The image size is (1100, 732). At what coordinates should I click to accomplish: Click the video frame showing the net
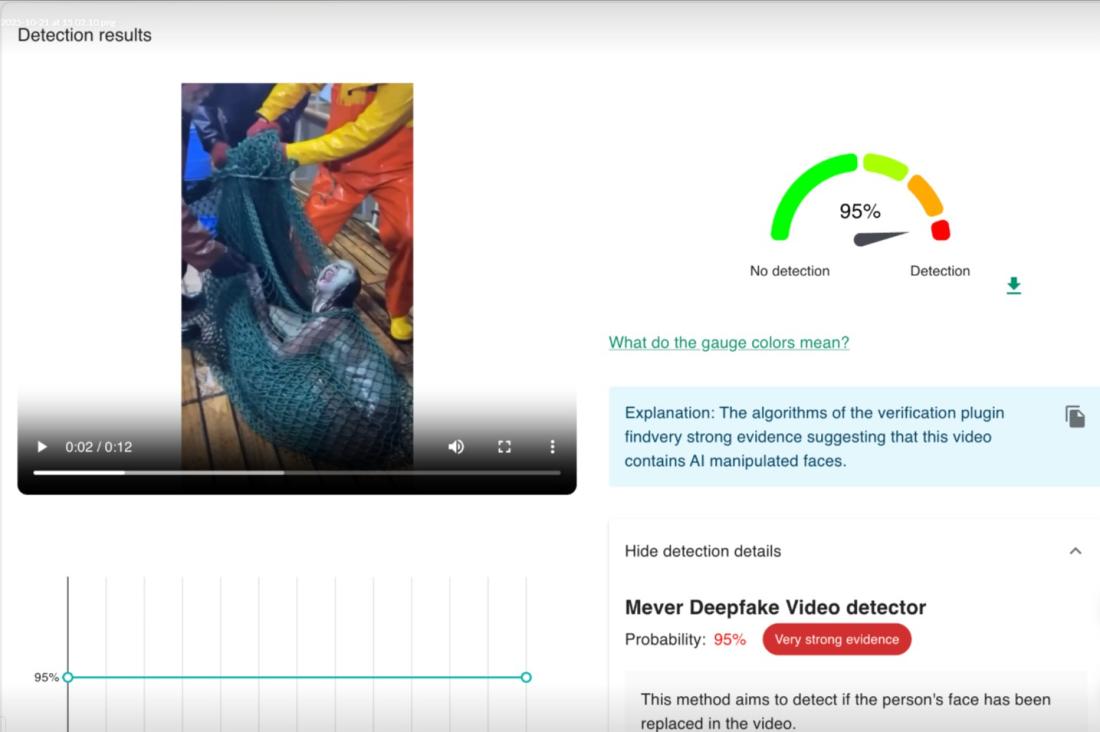tap(297, 270)
